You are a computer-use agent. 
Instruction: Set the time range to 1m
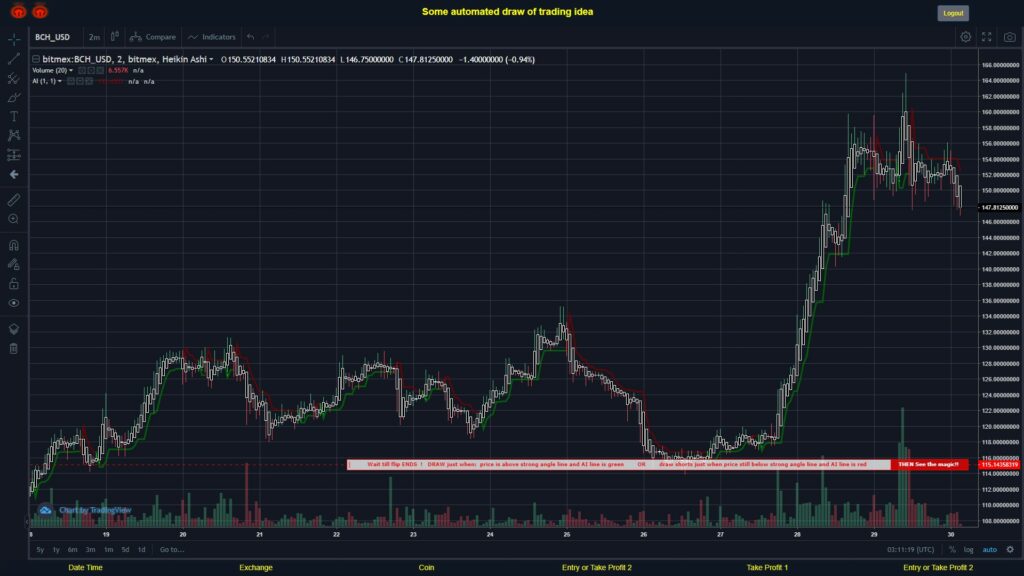point(108,550)
